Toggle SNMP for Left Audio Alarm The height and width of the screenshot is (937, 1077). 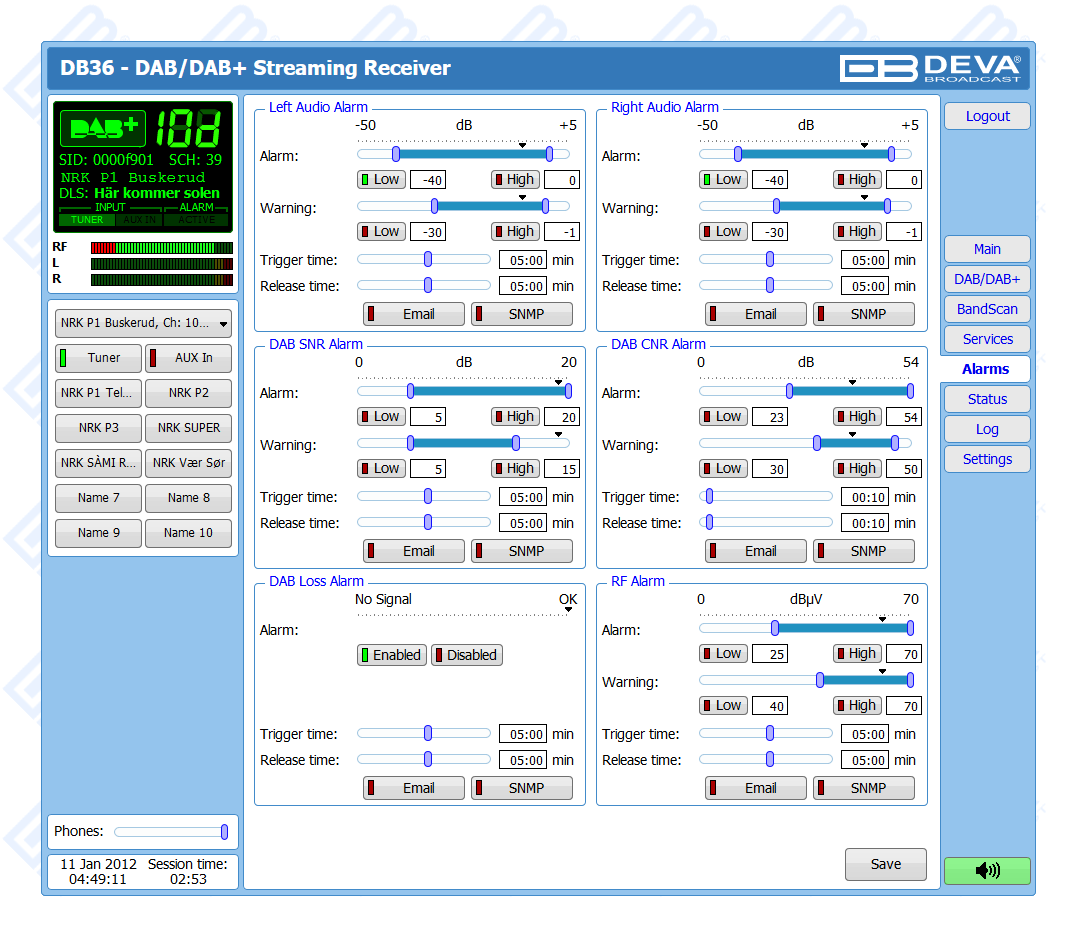point(521,314)
